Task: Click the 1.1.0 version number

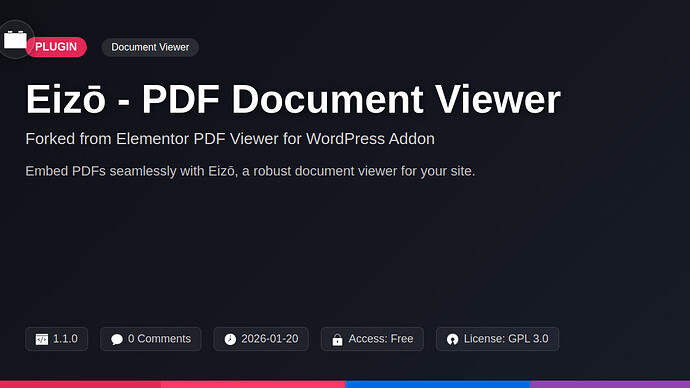Action: [65, 339]
